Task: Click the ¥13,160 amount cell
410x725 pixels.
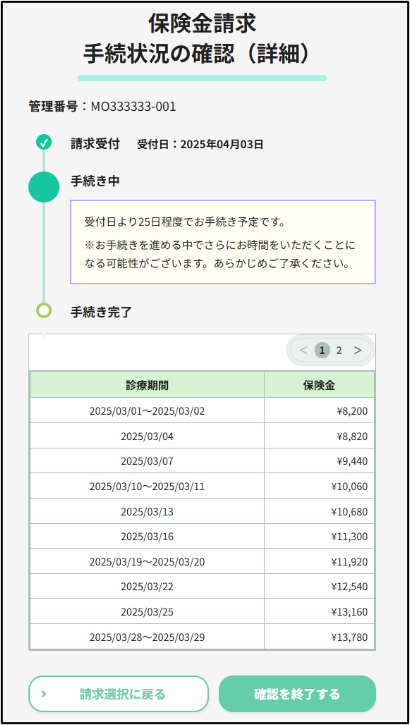Action: coord(319,612)
